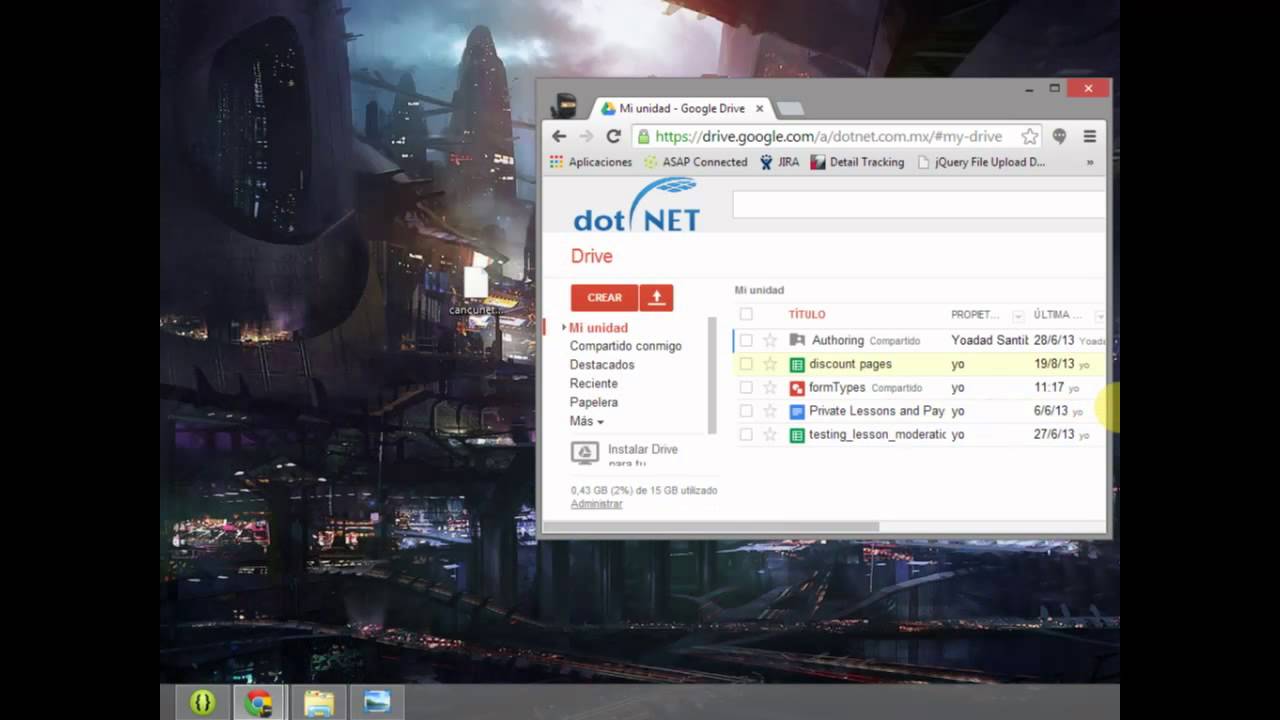
Task: Open File Explorer from the taskbar
Action: [x=319, y=702]
